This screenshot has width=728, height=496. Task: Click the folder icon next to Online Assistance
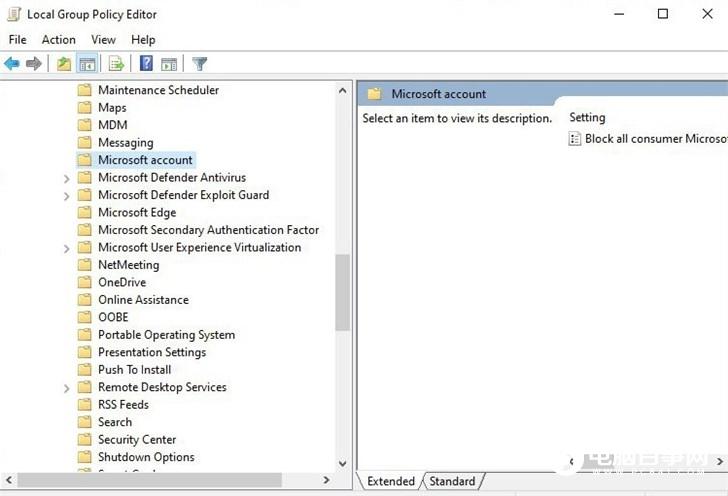click(x=84, y=300)
